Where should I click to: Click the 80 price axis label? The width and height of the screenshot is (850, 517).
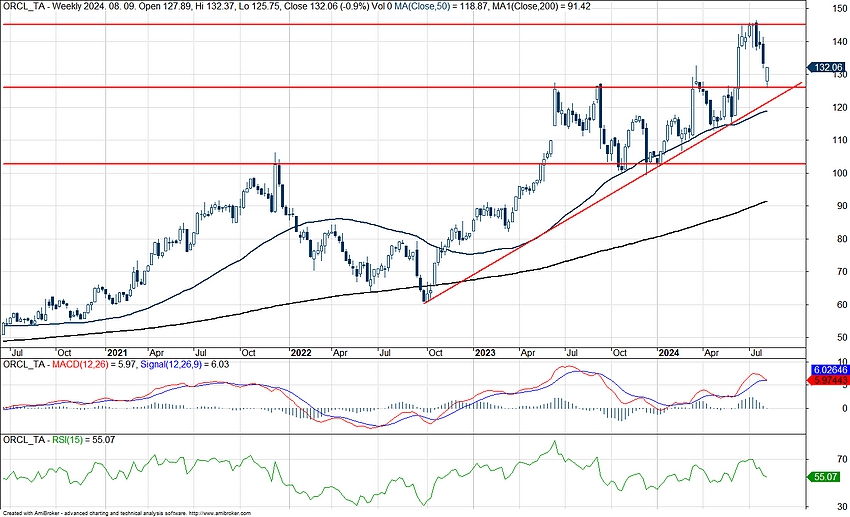click(842, 239)
